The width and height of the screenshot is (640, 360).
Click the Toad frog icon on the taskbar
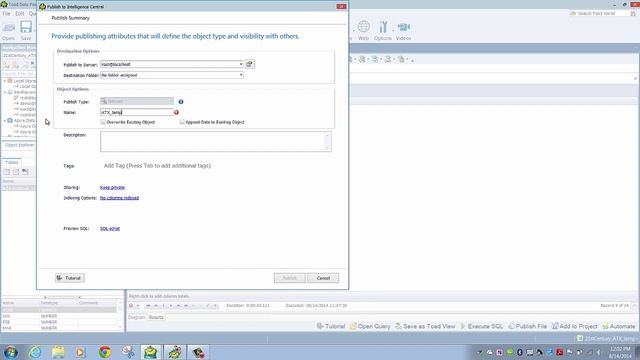(x=151, y=352)
